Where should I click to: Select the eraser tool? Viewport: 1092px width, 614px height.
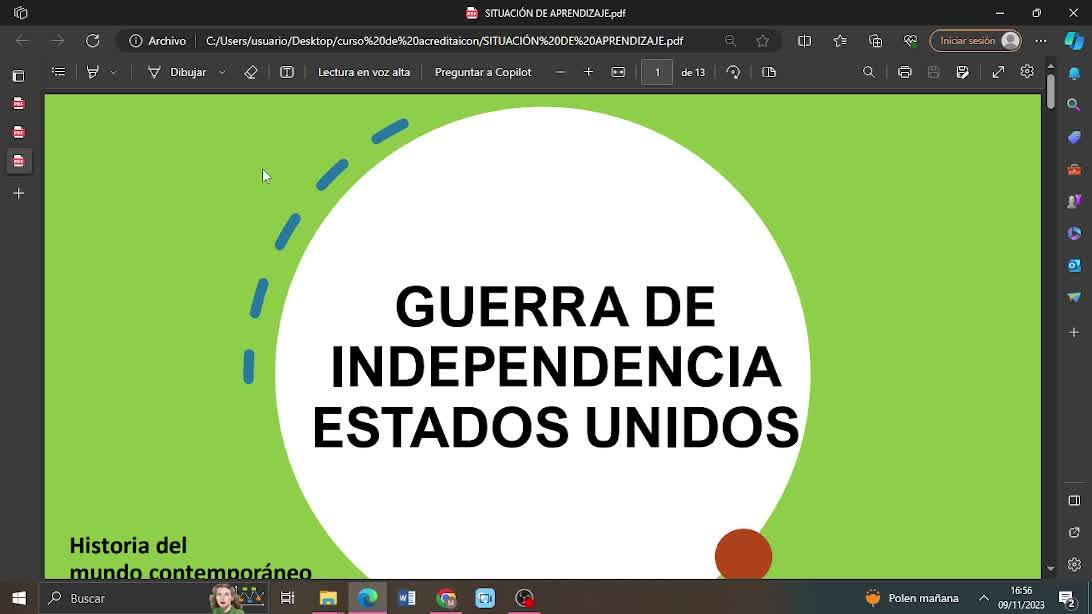coord(251,72)
